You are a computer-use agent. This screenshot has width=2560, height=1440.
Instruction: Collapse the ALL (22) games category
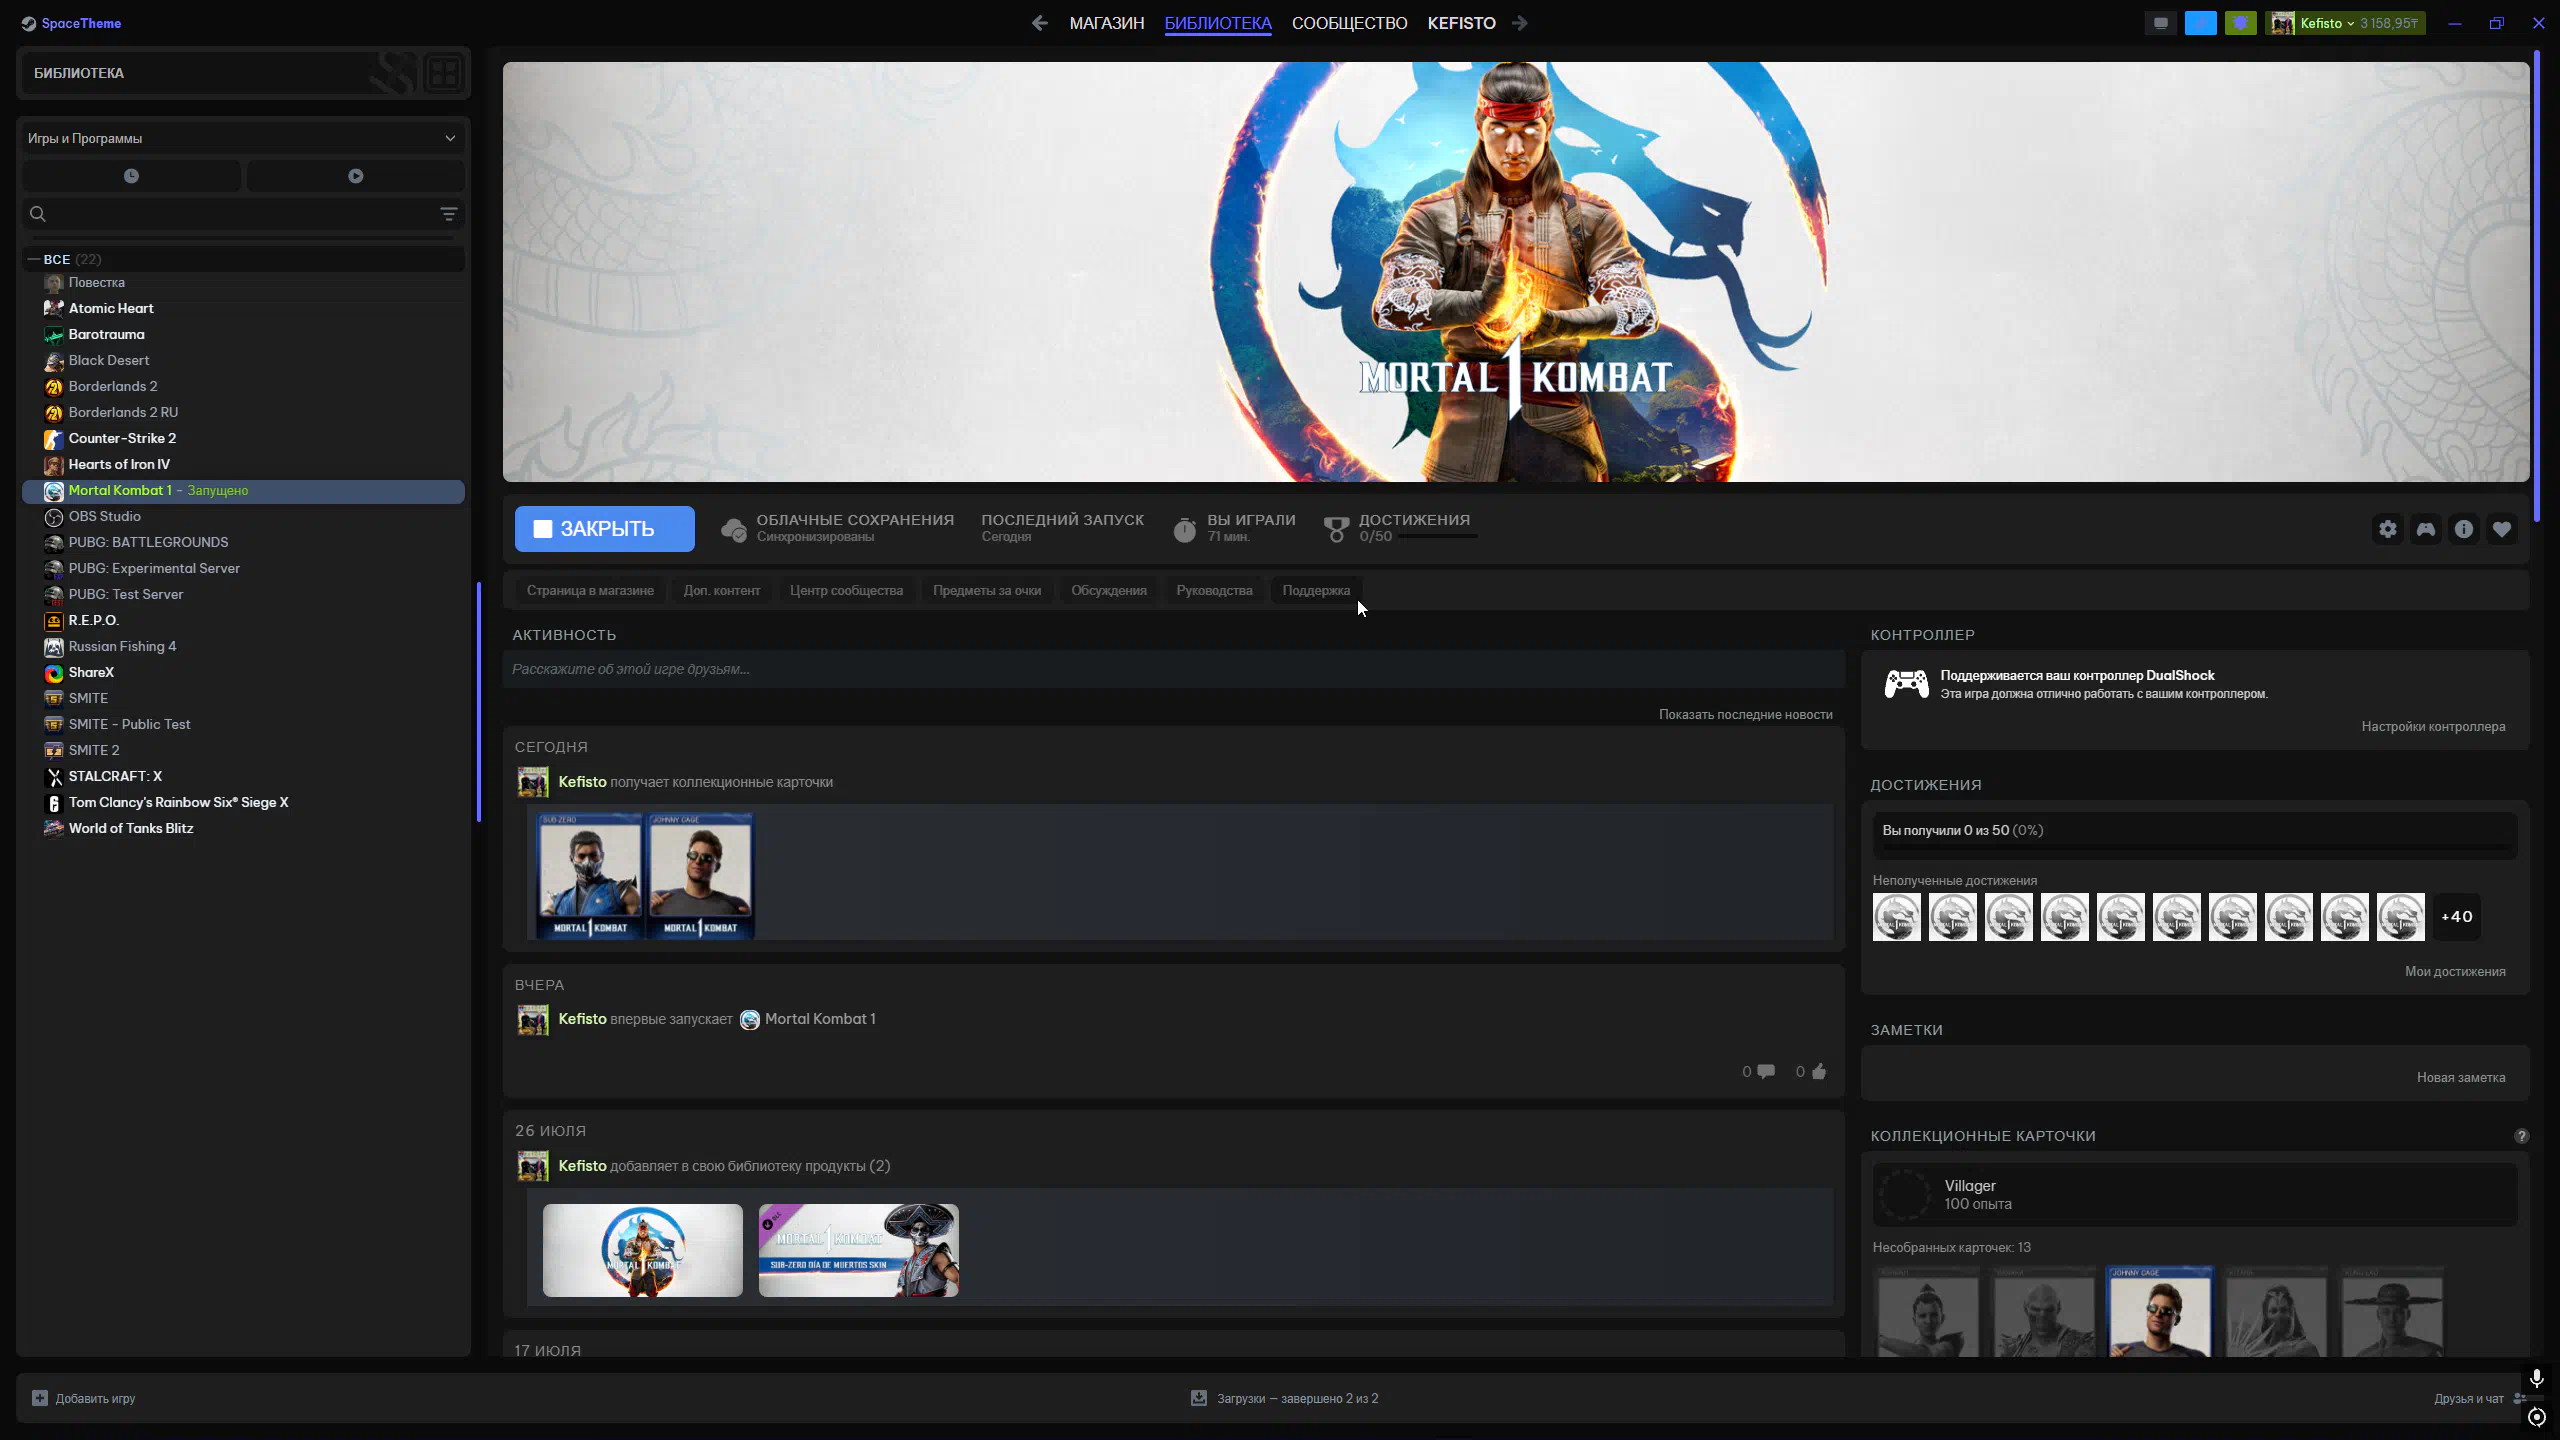coord(34,259)
